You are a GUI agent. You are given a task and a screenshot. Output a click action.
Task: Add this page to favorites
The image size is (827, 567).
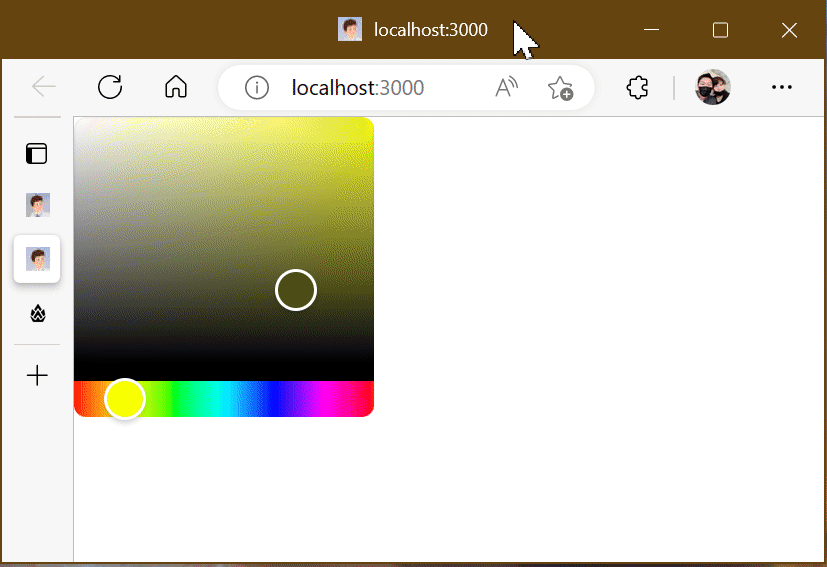560,88
